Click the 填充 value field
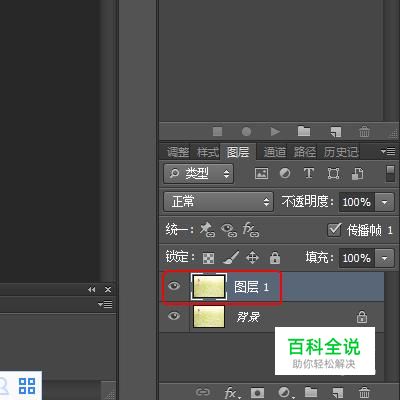 [x=357, y=258]
